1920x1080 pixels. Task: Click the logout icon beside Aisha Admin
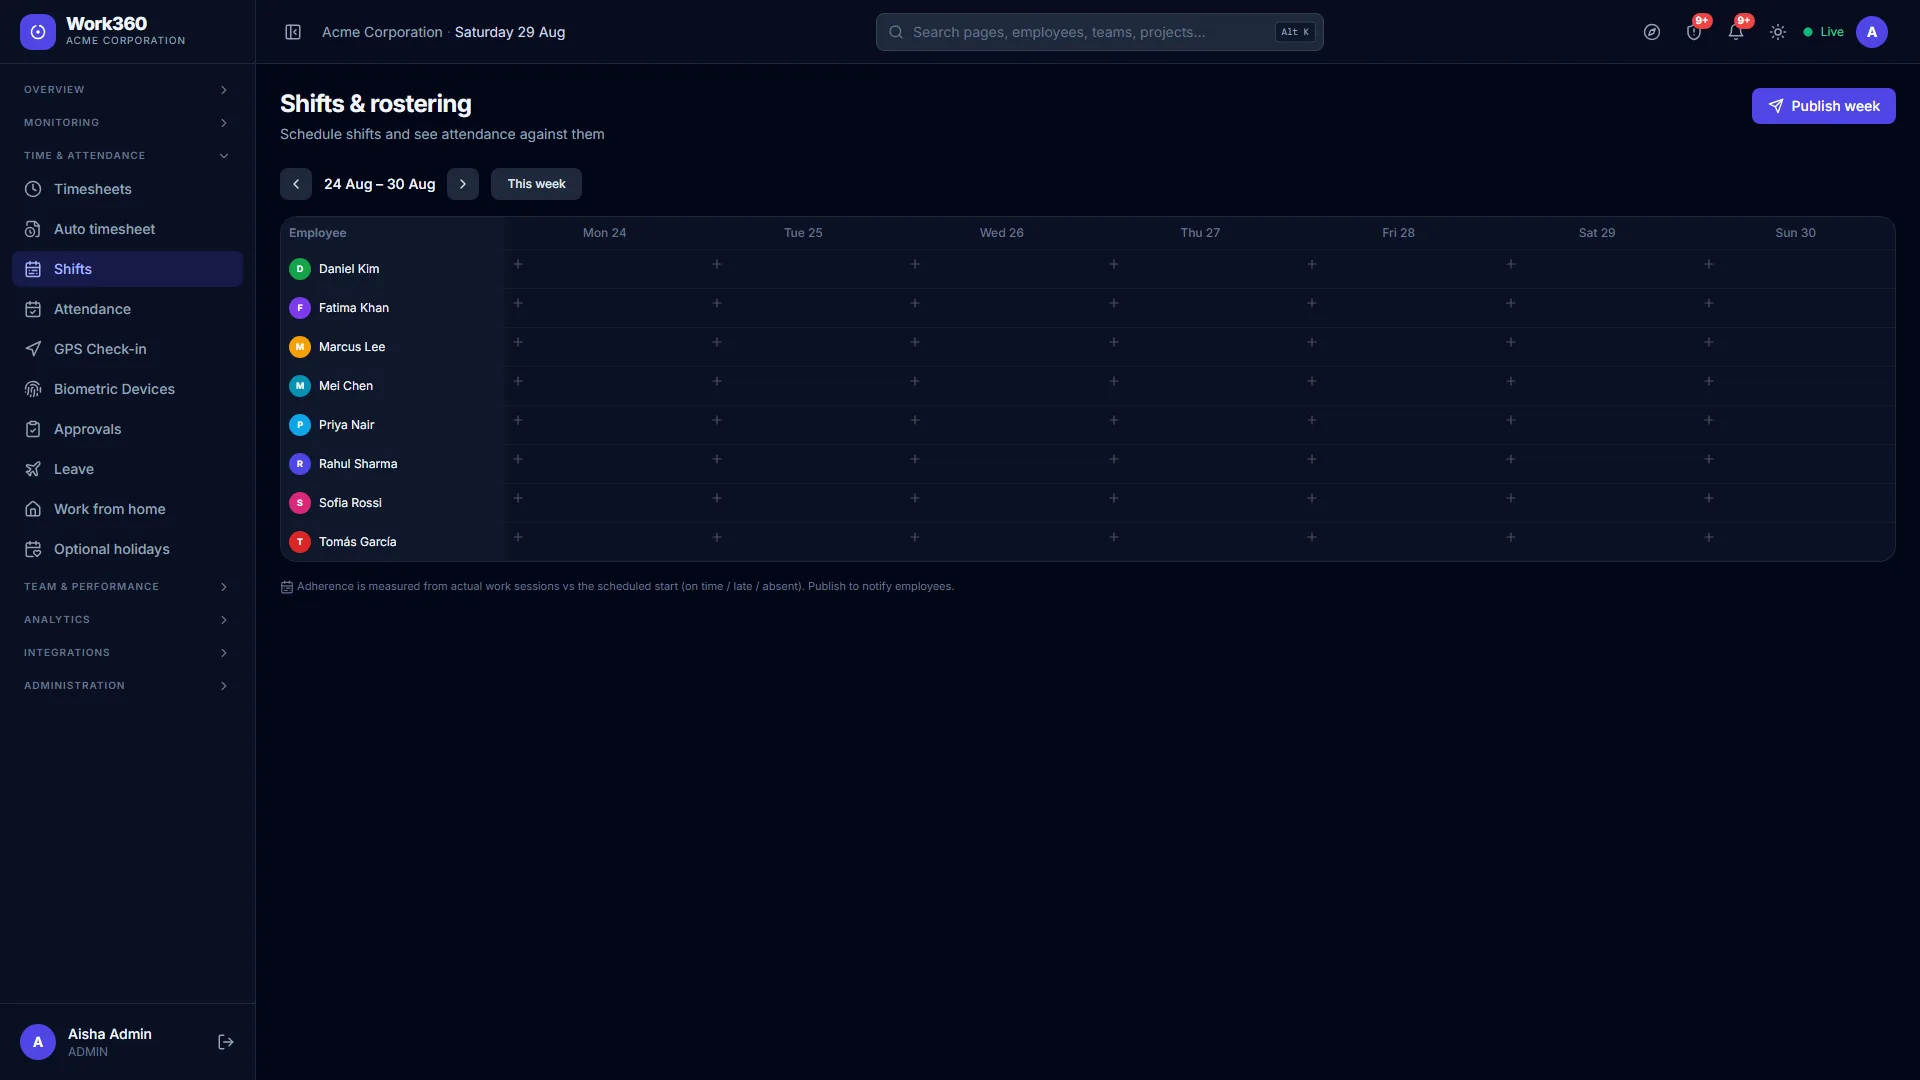pyautogui.click(x=226, y=1042)
